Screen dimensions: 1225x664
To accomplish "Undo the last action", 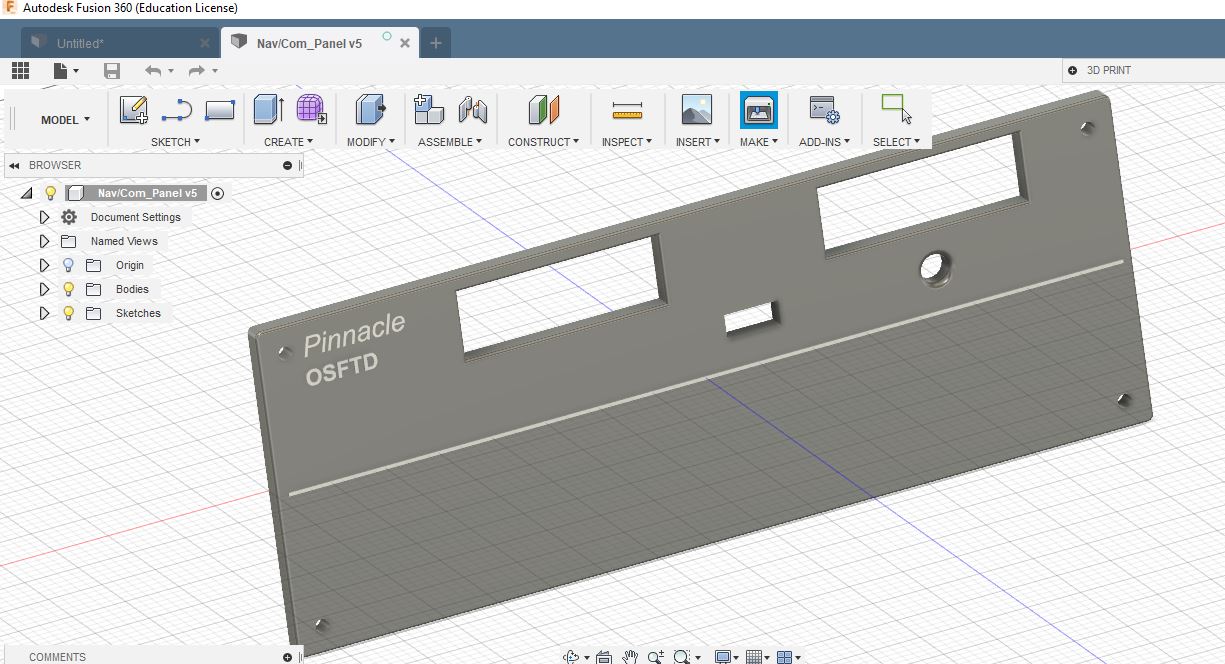I will [x=152, y=70].
